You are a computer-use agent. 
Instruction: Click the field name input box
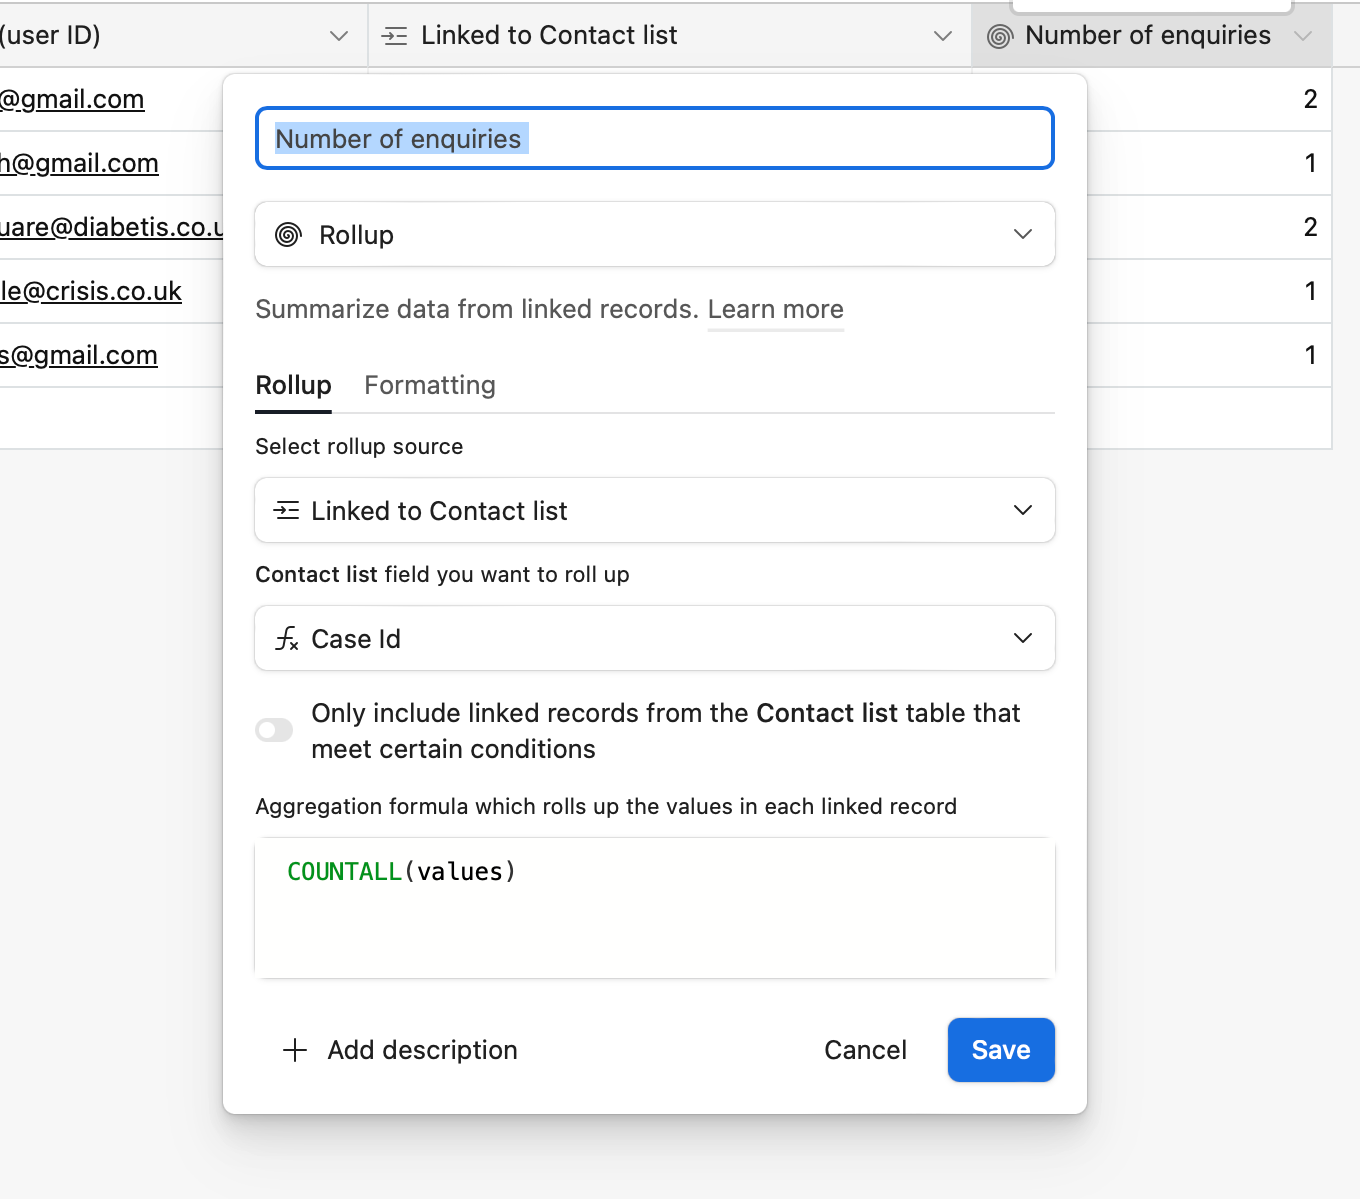[x=654, y=139]
